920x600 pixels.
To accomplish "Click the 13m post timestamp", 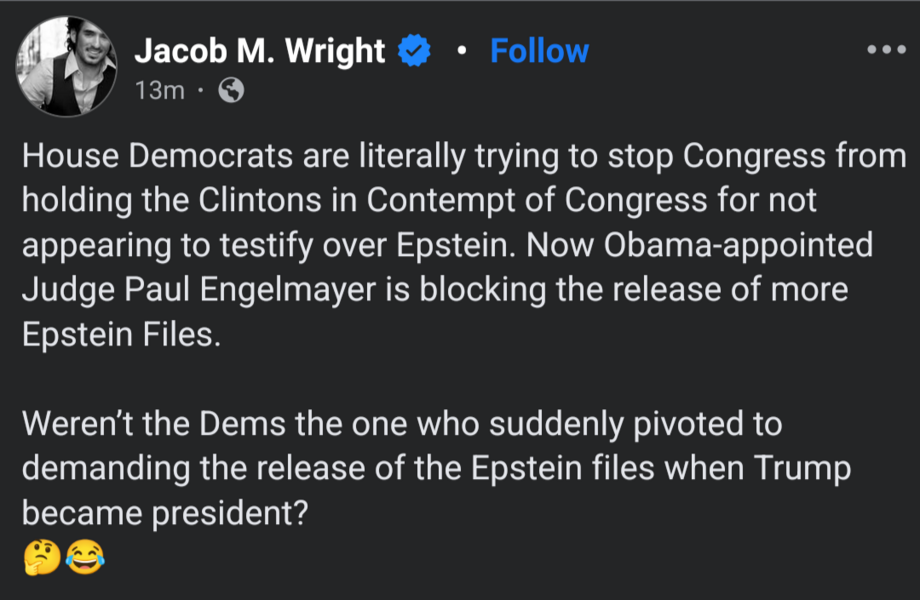I will pos(160,91).
